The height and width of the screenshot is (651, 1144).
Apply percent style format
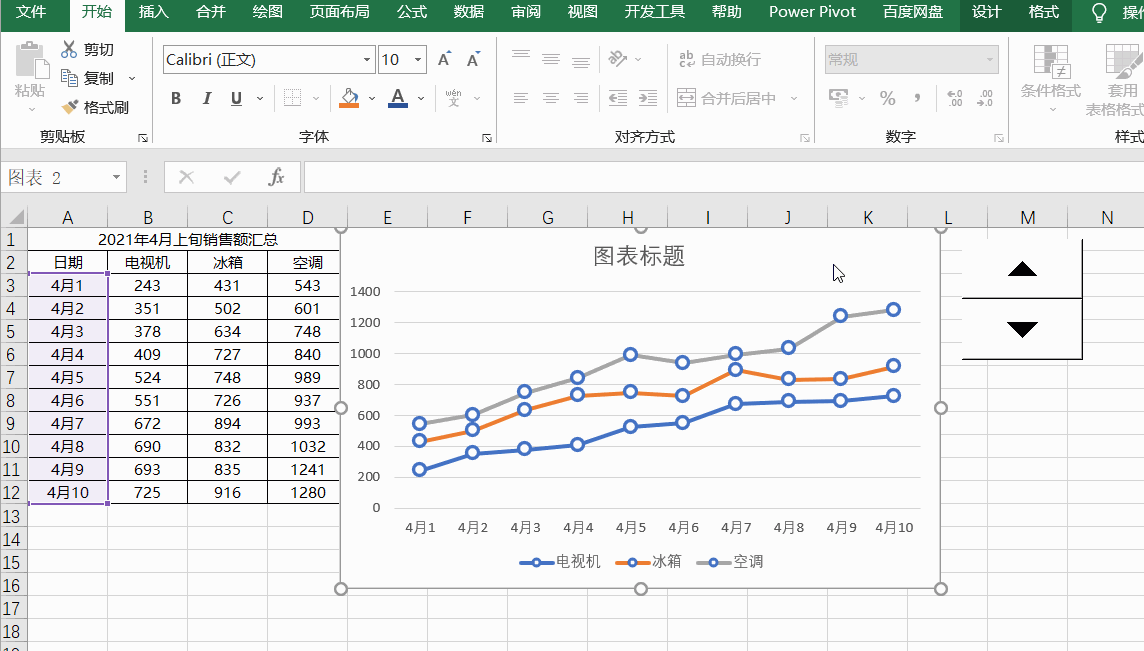[887, 98]
